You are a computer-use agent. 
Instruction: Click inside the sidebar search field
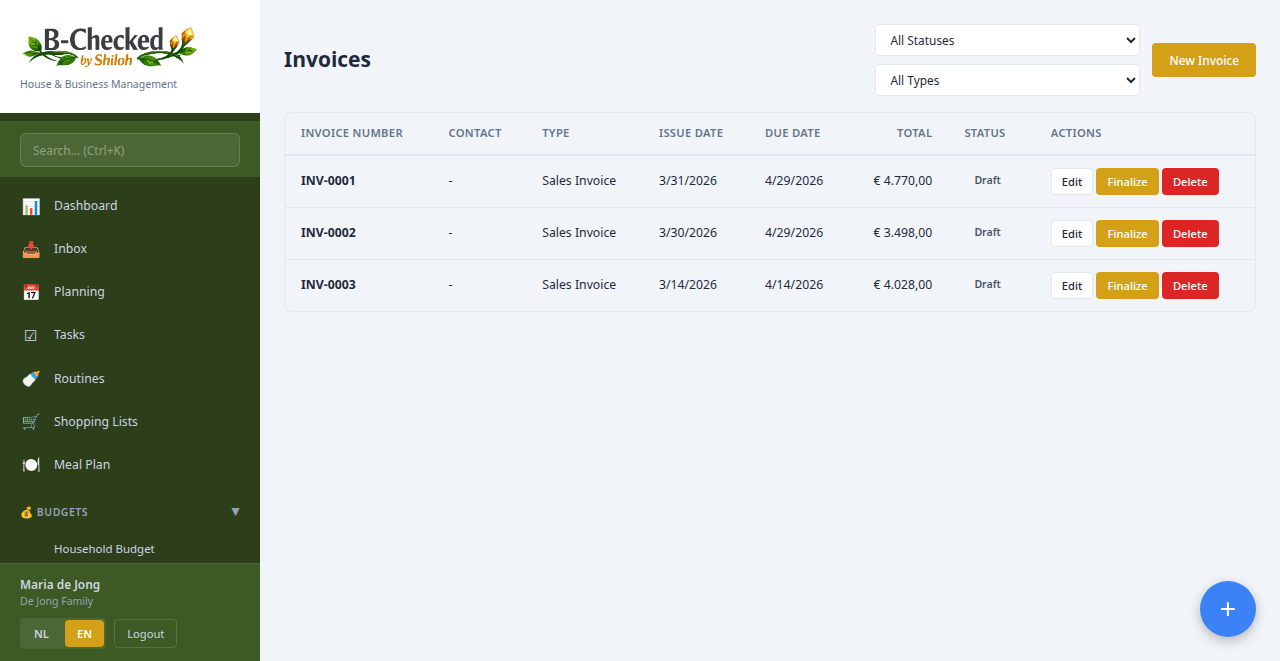pyautogui.click(x=129, y=149)
